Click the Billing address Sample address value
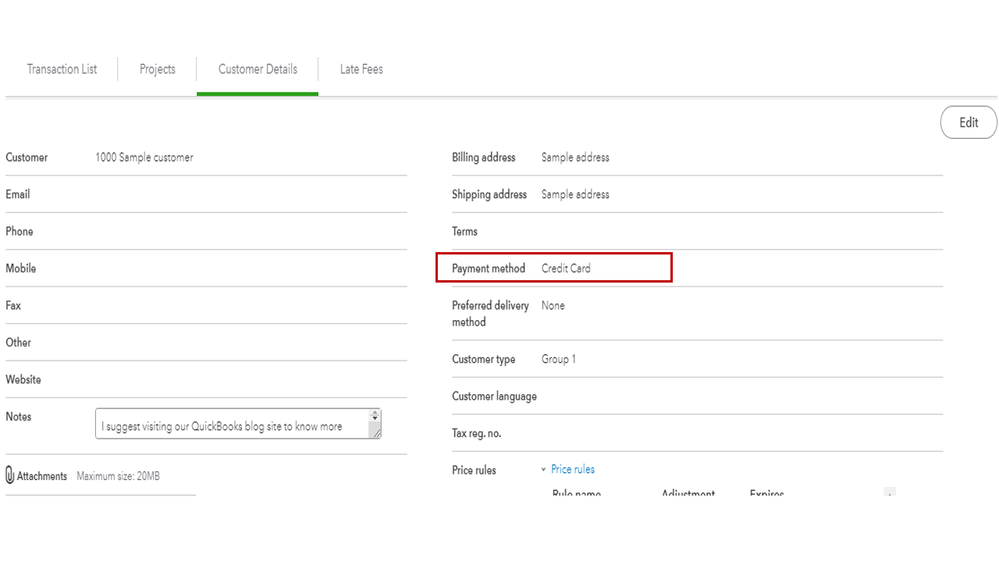The image size is (999, 562). click(575, 157)
